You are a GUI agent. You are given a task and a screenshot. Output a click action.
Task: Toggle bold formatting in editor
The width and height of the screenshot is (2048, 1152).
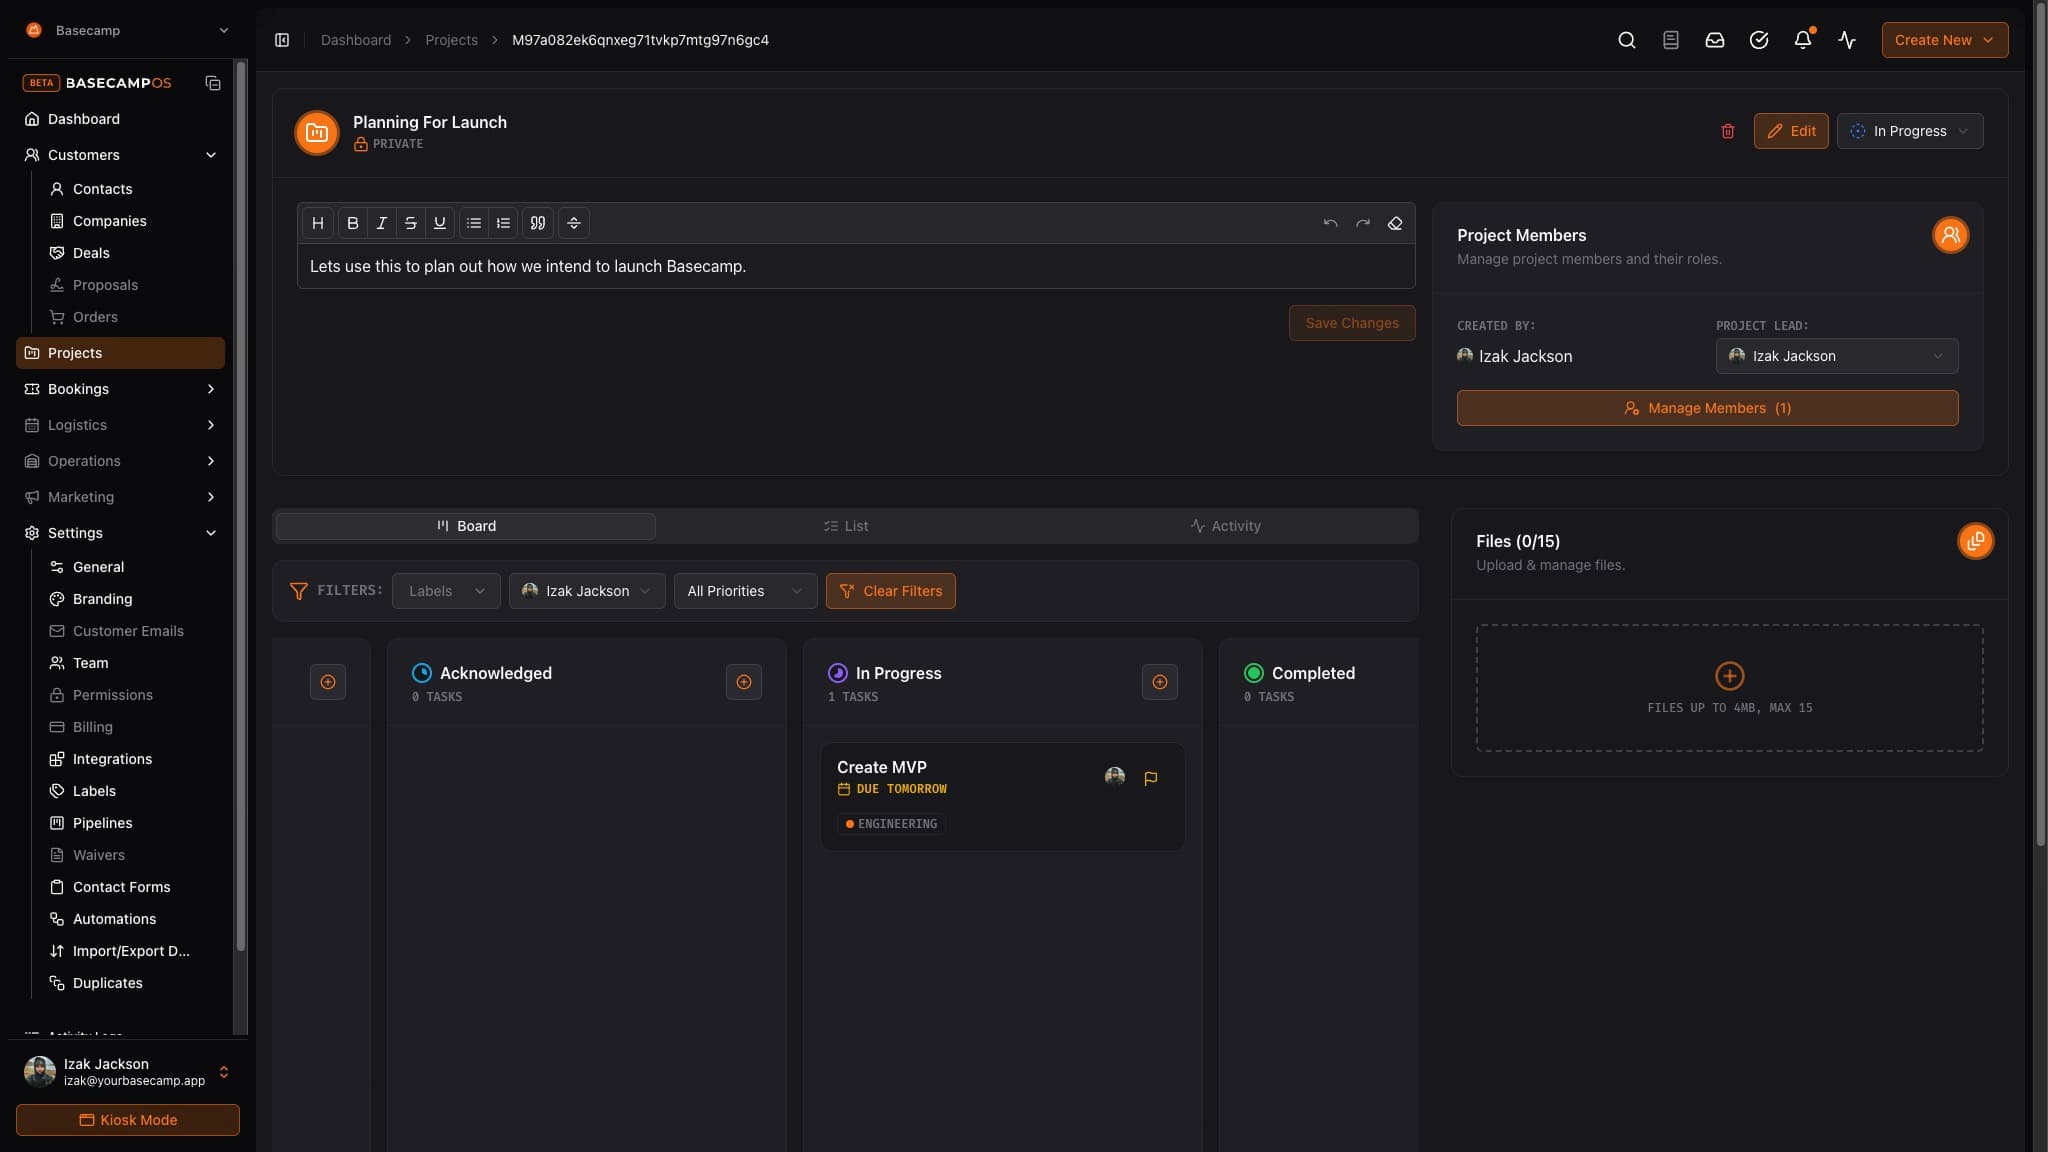point(352,223)
